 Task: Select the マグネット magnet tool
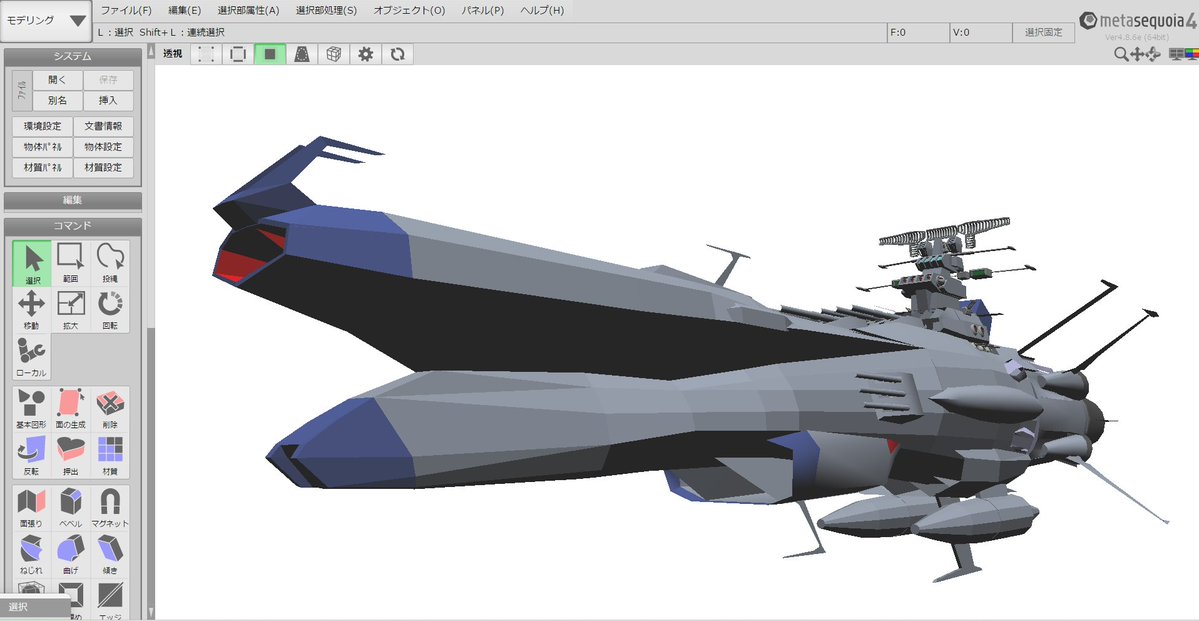tap(110, 508)
